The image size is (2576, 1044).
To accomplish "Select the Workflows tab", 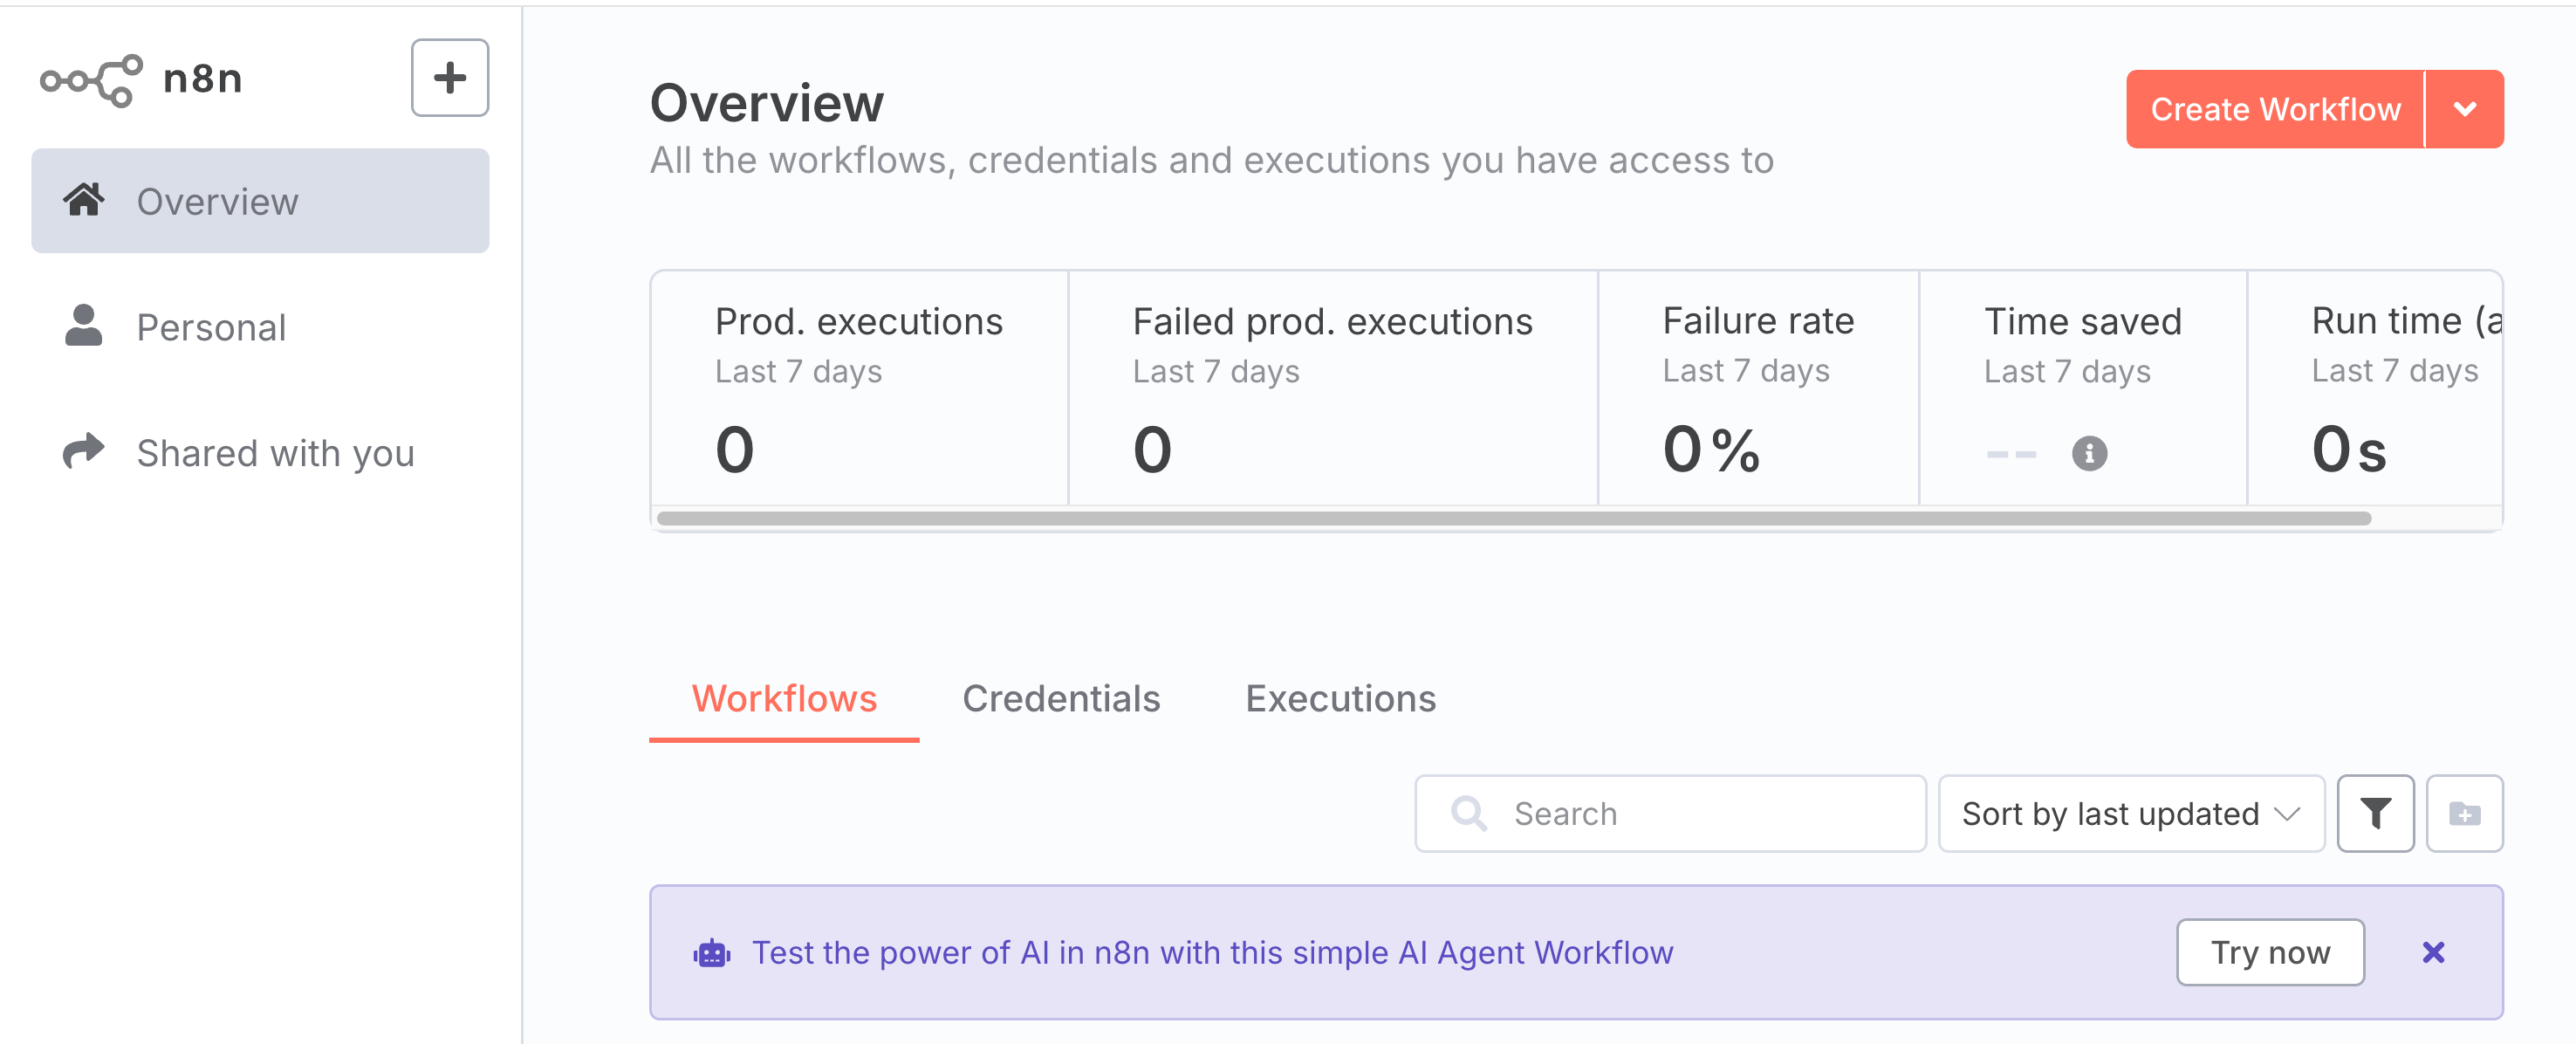I will coord(784,698).
